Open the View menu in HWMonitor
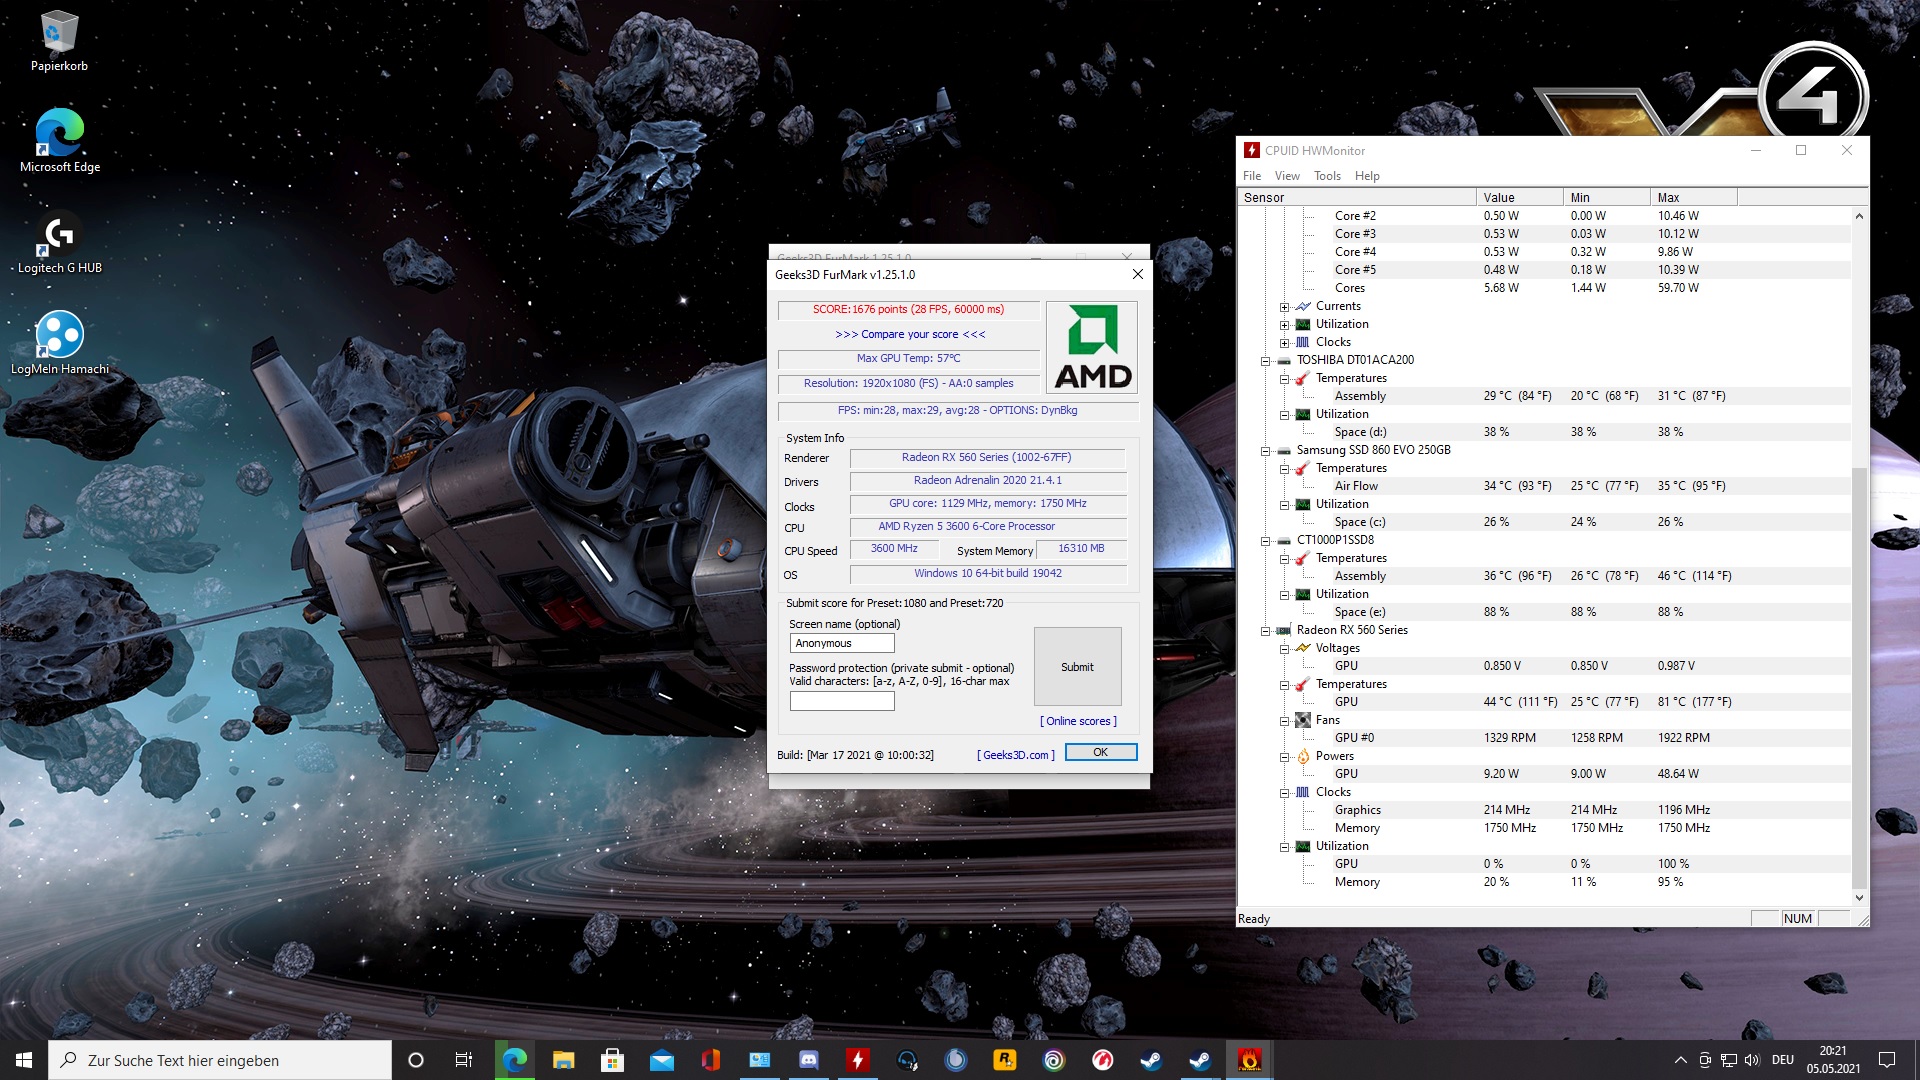Viewport: 1920px width, 1080px height. [x=1287, y=176]
